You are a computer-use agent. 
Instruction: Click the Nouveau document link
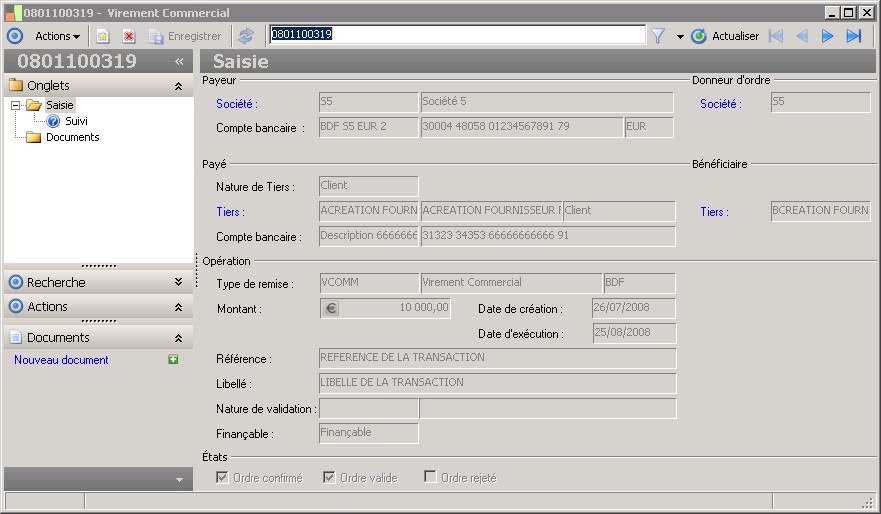[61, 360]
